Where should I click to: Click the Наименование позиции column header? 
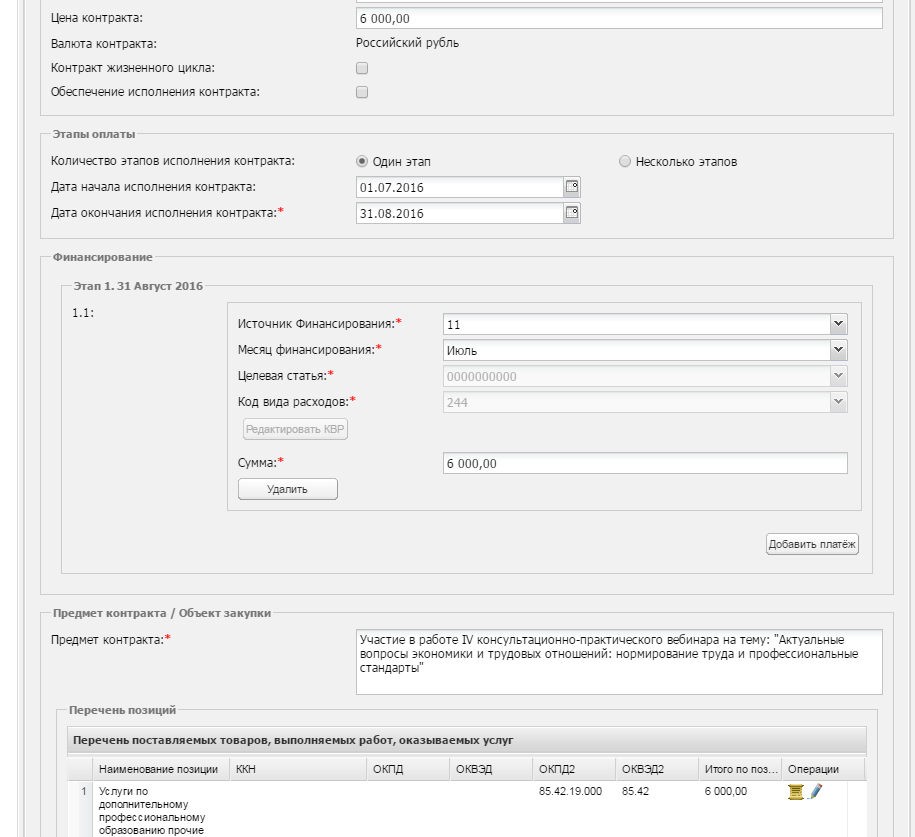coord(161,769)
